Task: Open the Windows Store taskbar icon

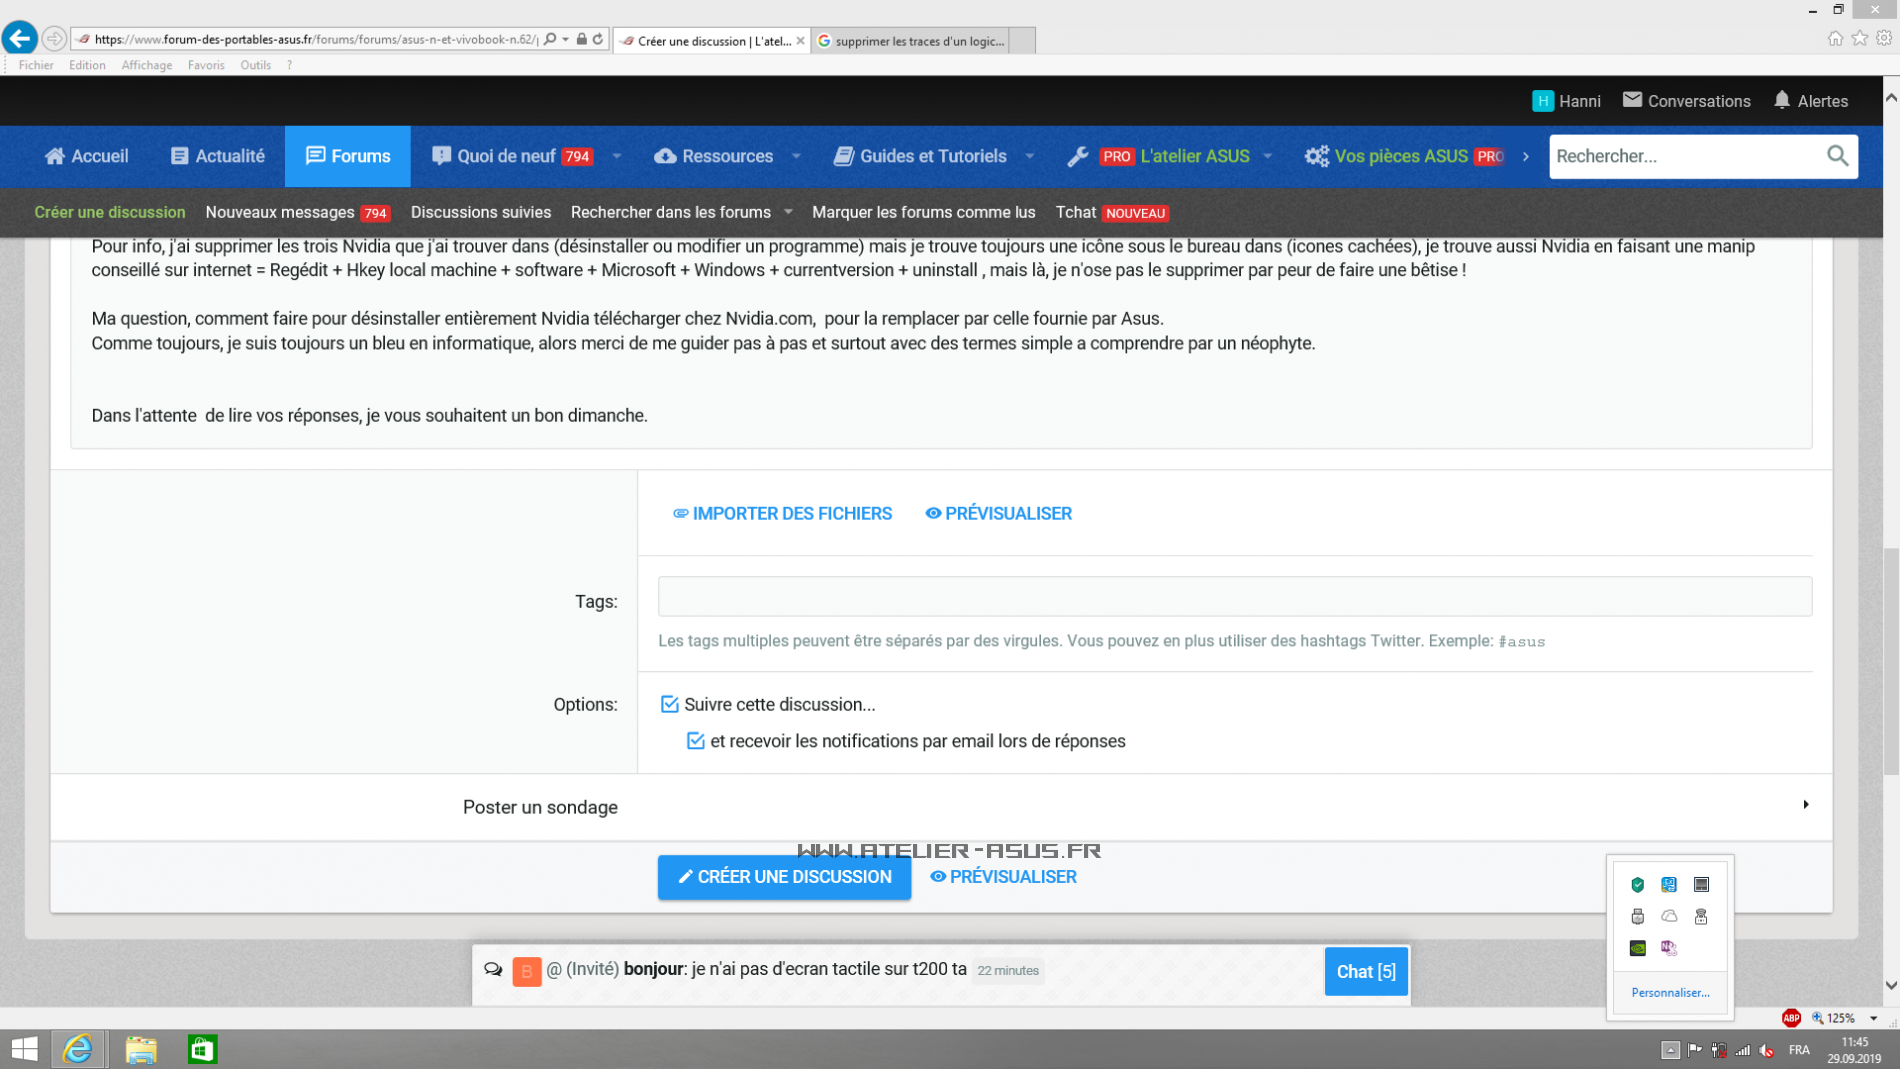Action: click(202, 1049)
